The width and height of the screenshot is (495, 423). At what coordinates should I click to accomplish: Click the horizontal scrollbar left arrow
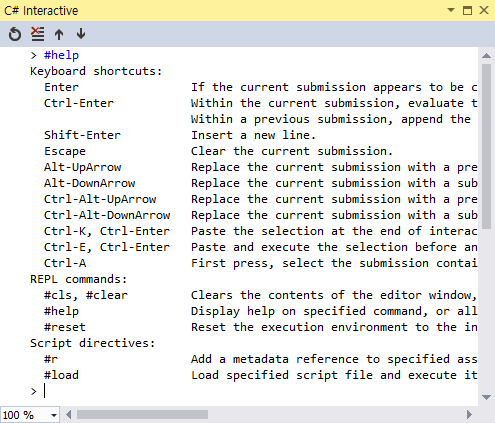tap(69, 415)
